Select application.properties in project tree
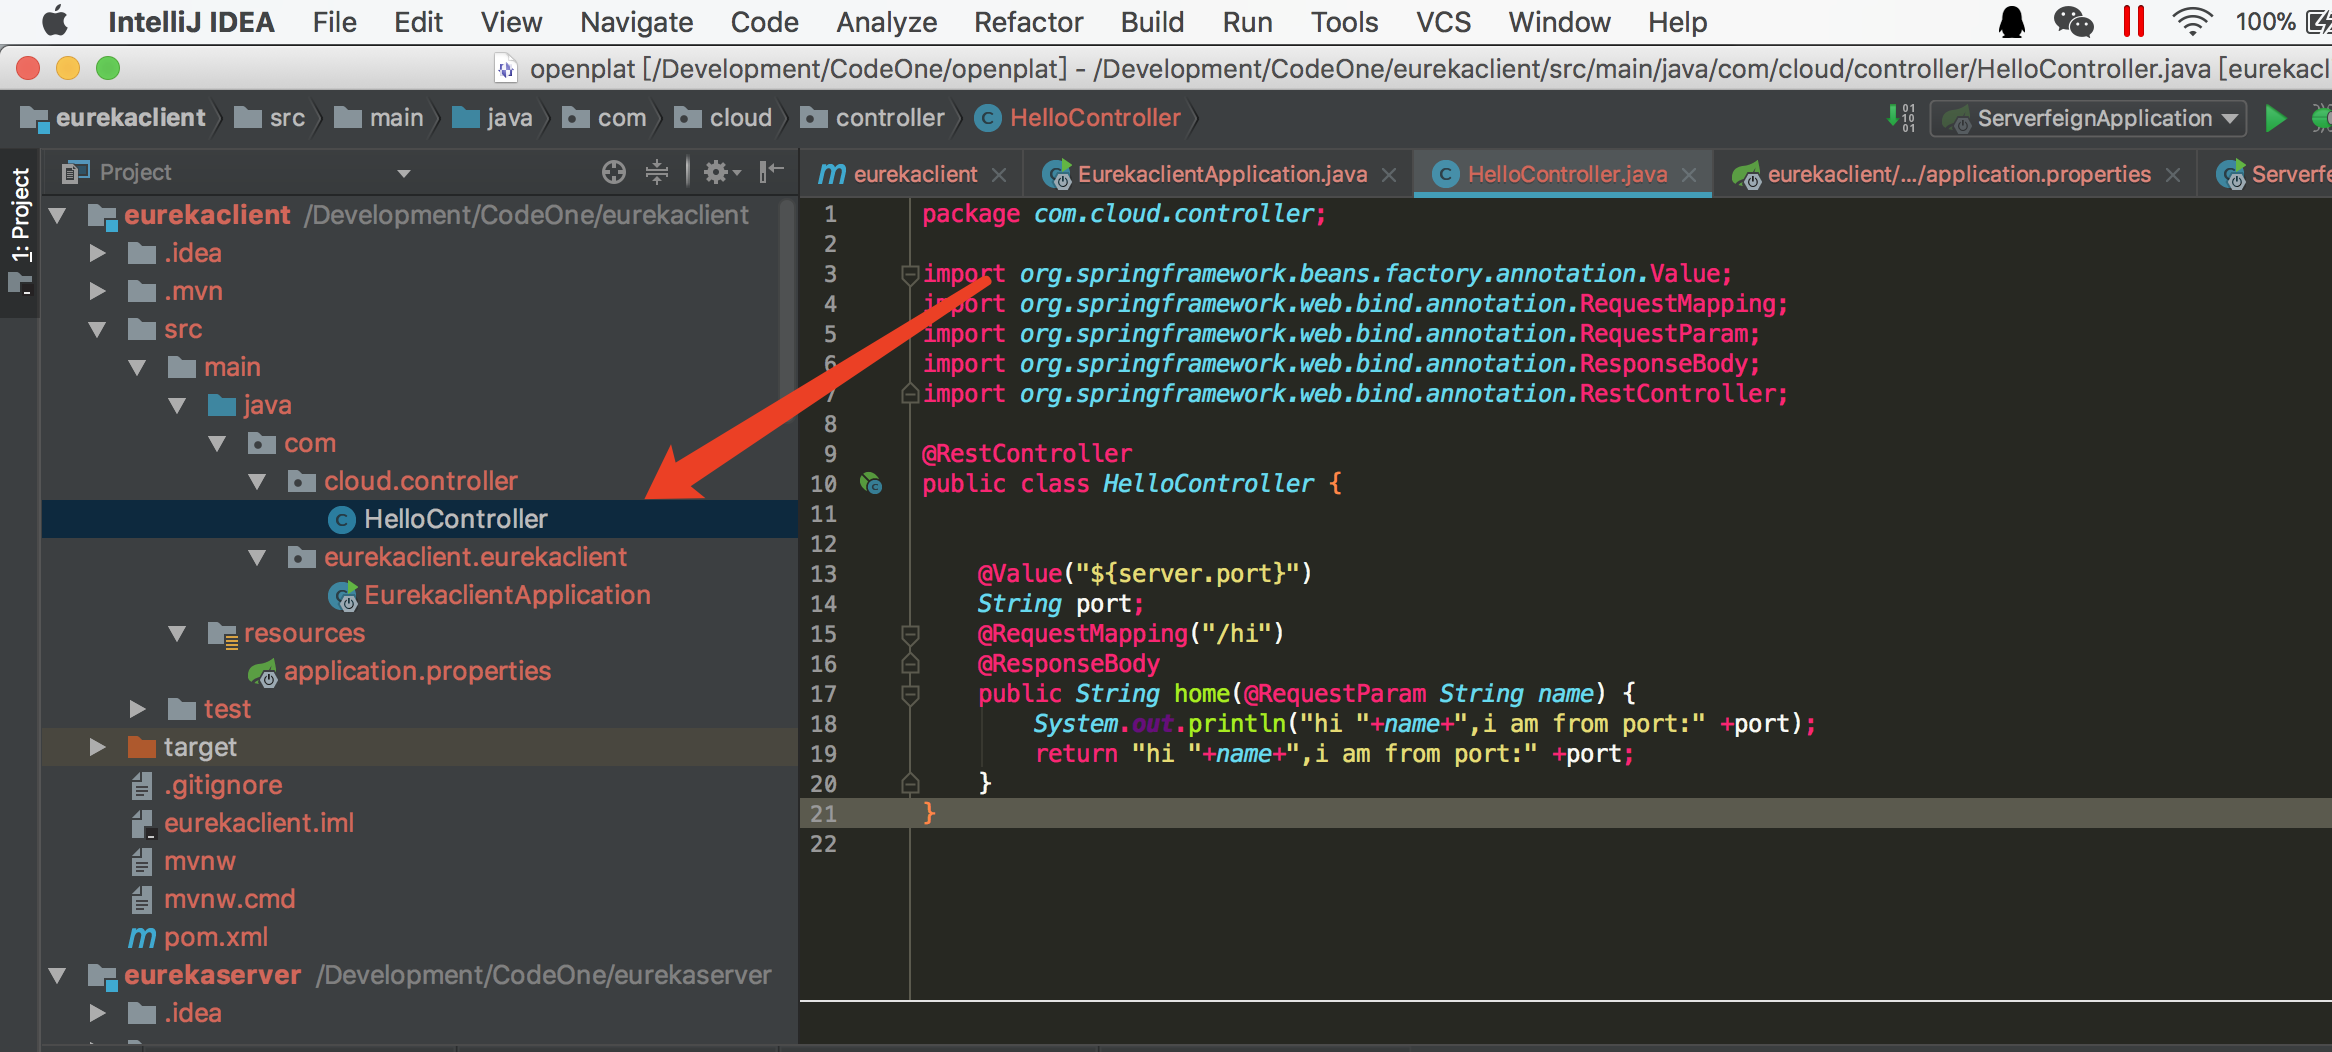This screenshot has width=2332, height=1052. pyautogui.click(x=400, y=671)
